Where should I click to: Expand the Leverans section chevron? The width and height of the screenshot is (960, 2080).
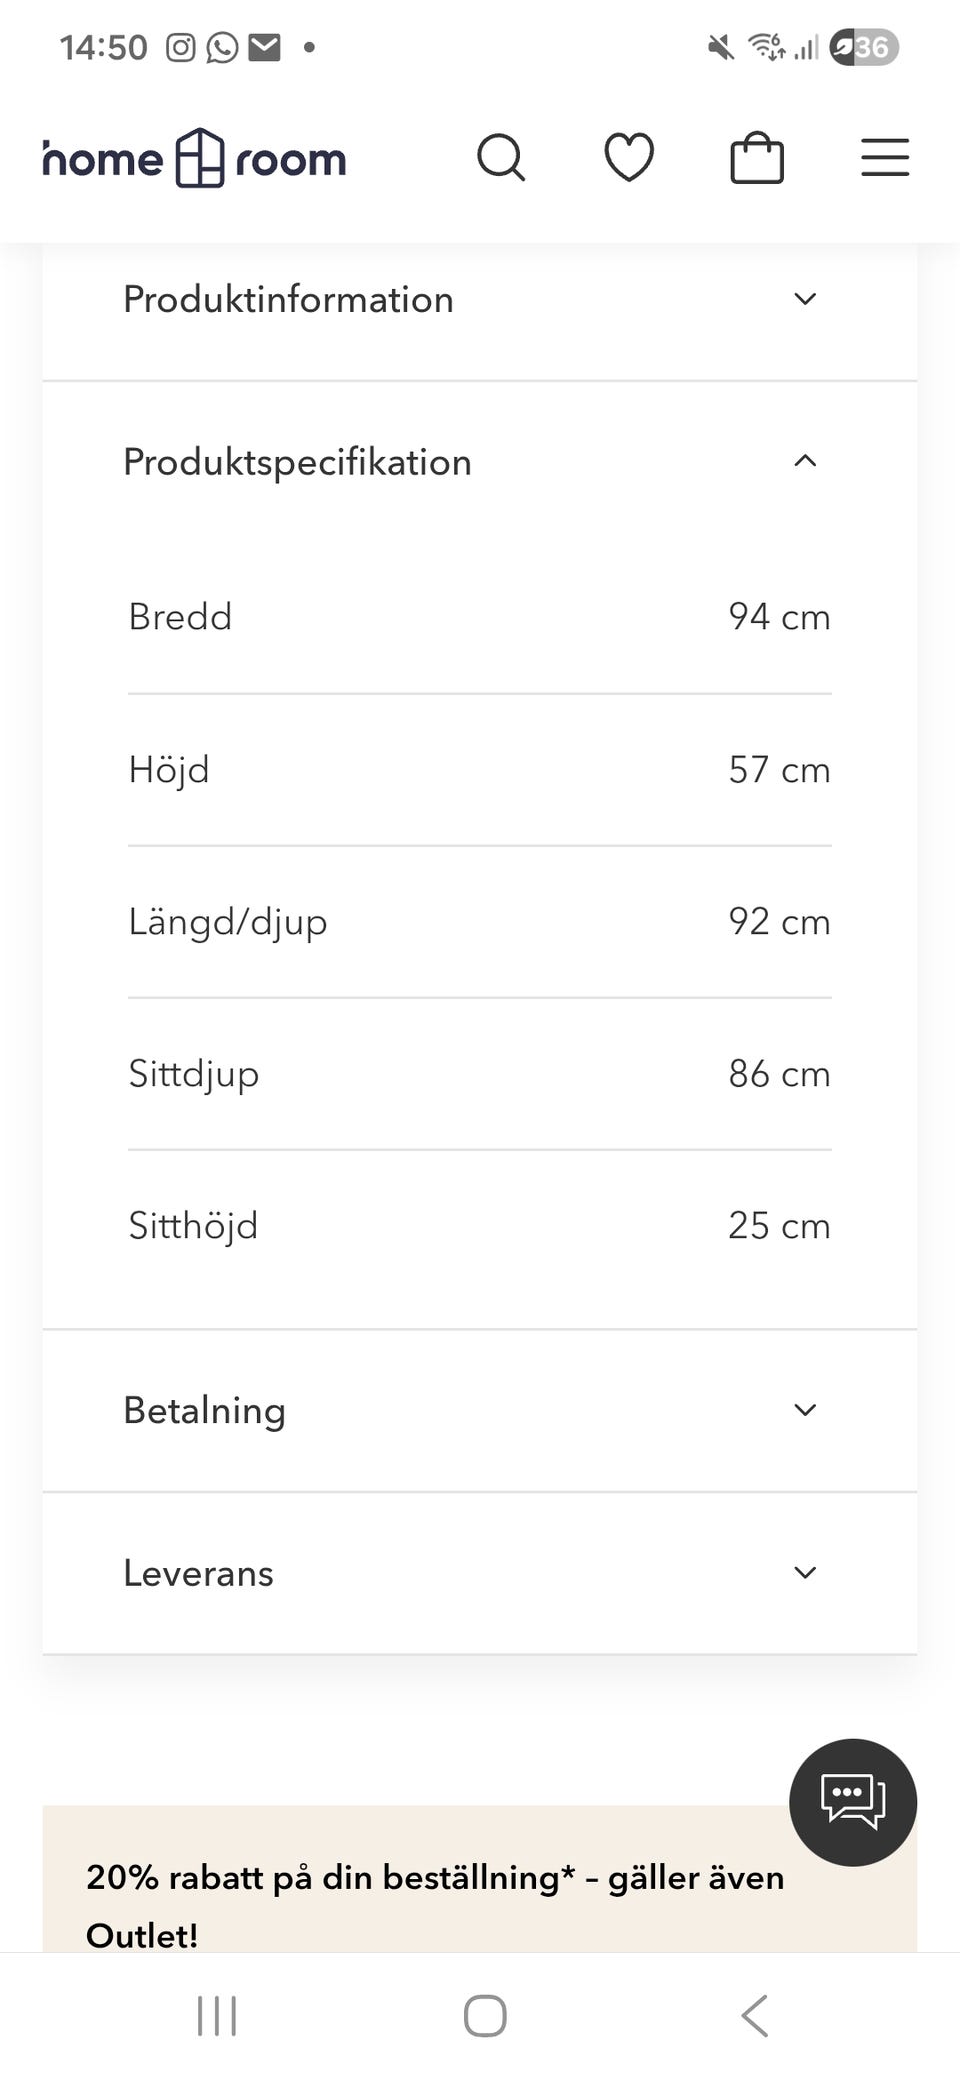coord(805,1573)
